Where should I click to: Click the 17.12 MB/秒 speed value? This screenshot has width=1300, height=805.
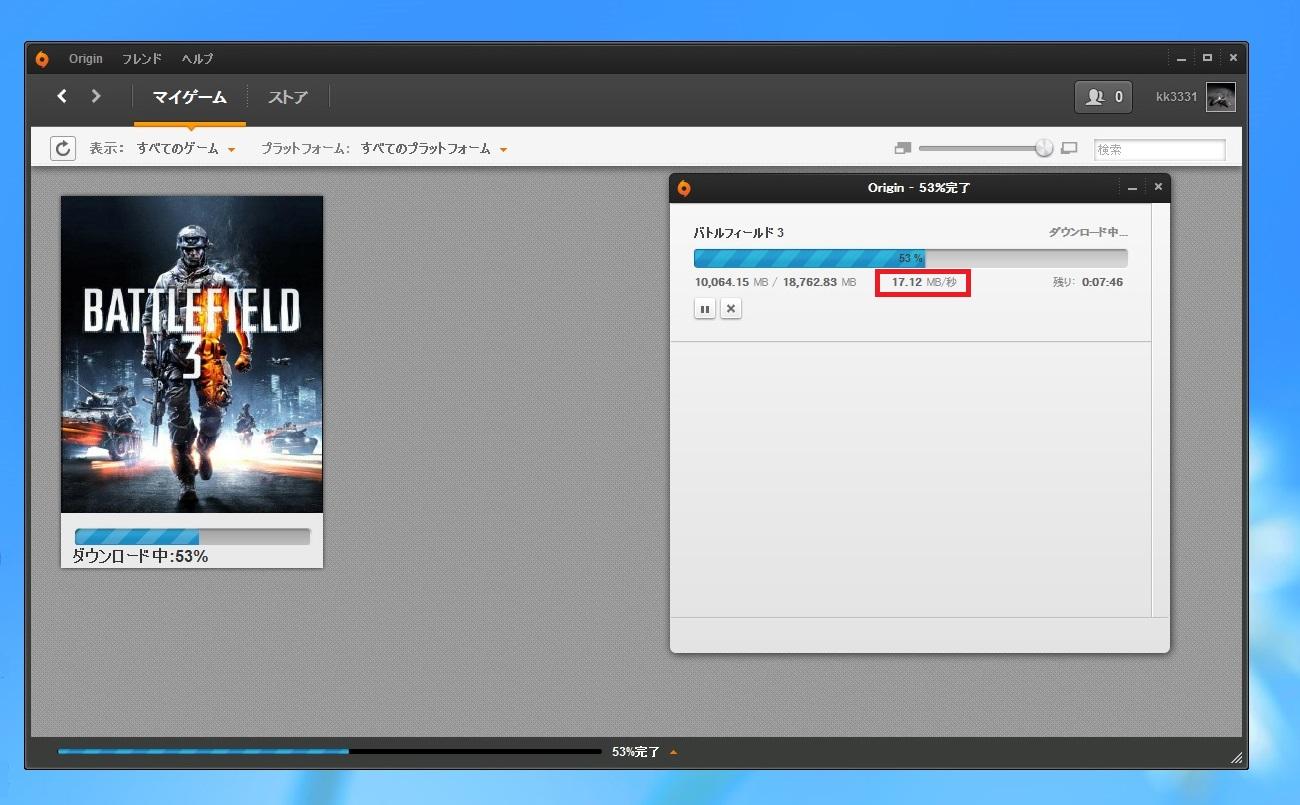[x=924, y=282]
